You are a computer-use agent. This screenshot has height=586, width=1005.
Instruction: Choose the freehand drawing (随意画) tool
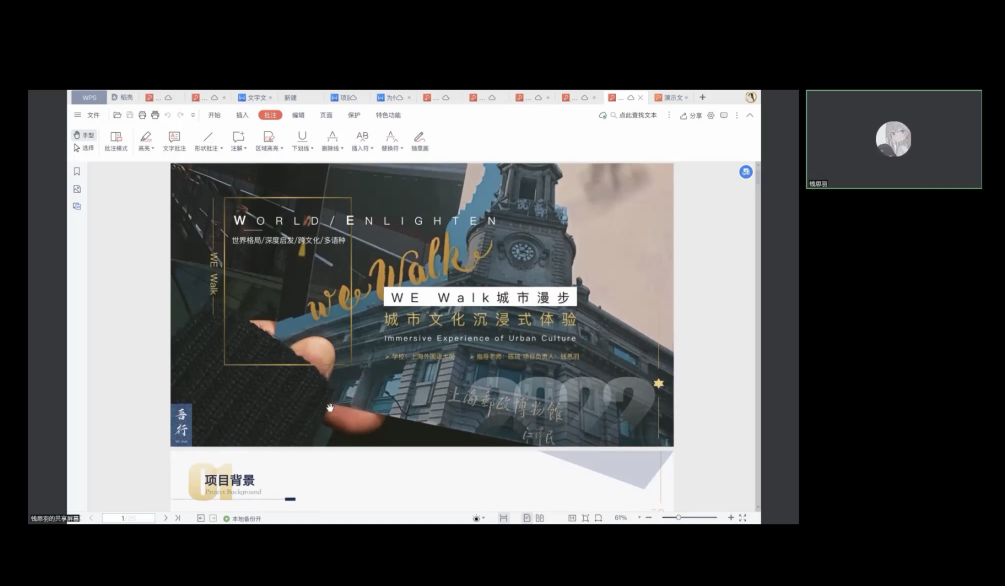point(420,140)
